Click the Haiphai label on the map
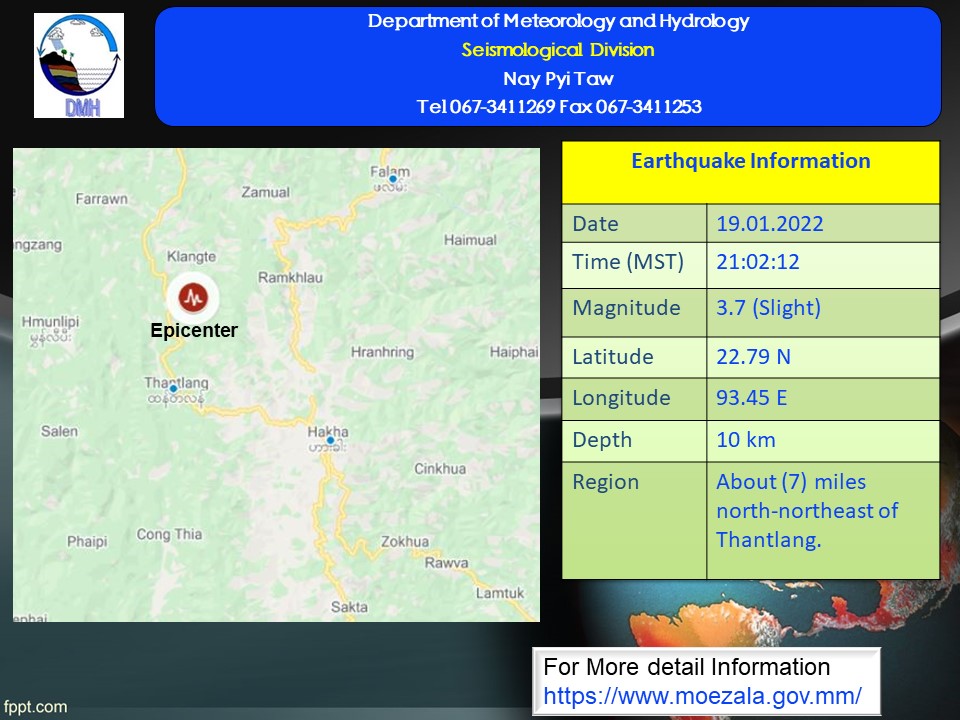The image size is (960, 720). (514, 352)
